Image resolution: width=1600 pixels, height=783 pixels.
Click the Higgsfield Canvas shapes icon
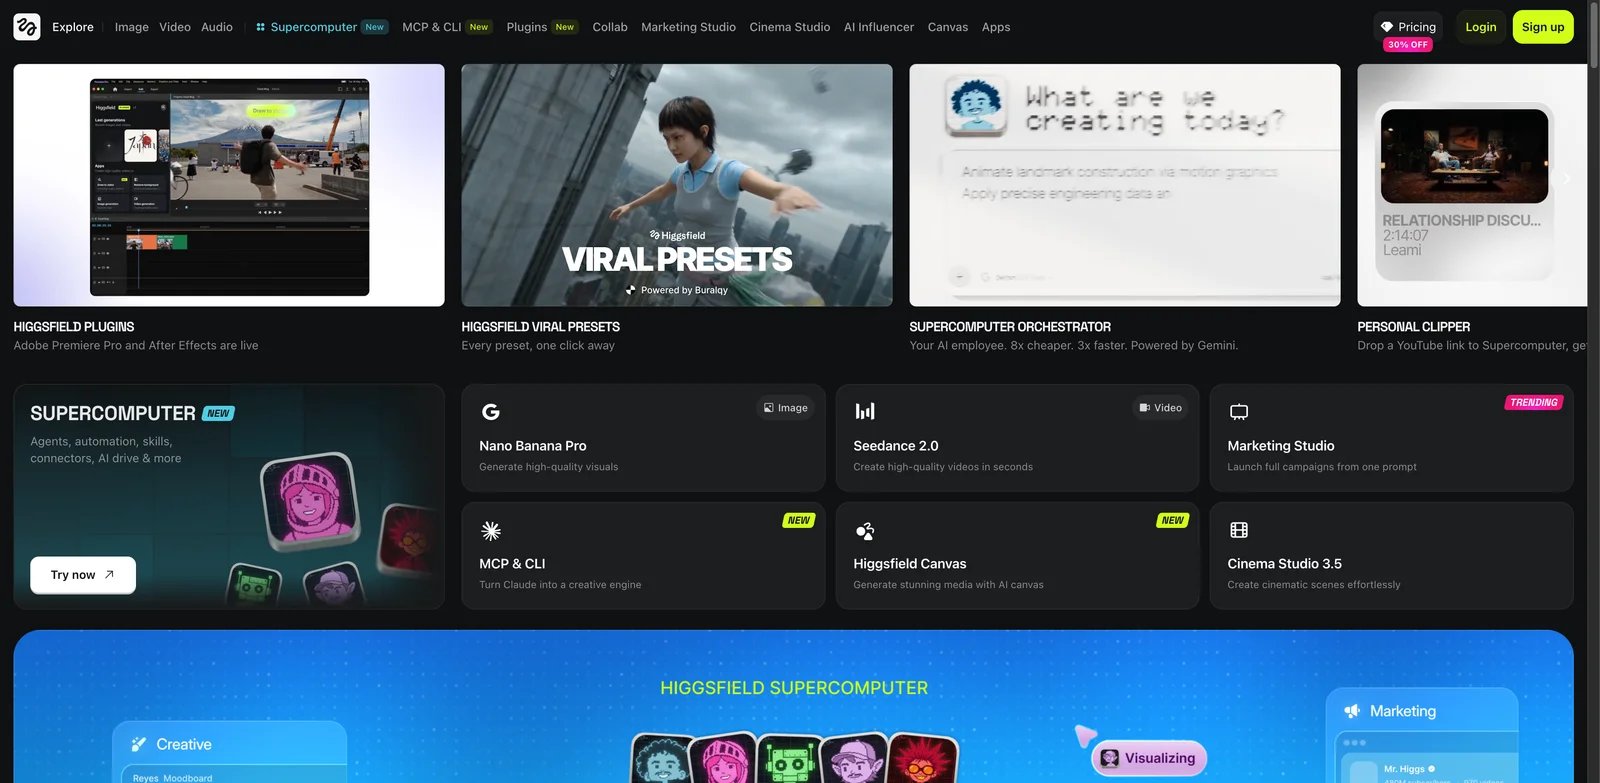[865, 530]
